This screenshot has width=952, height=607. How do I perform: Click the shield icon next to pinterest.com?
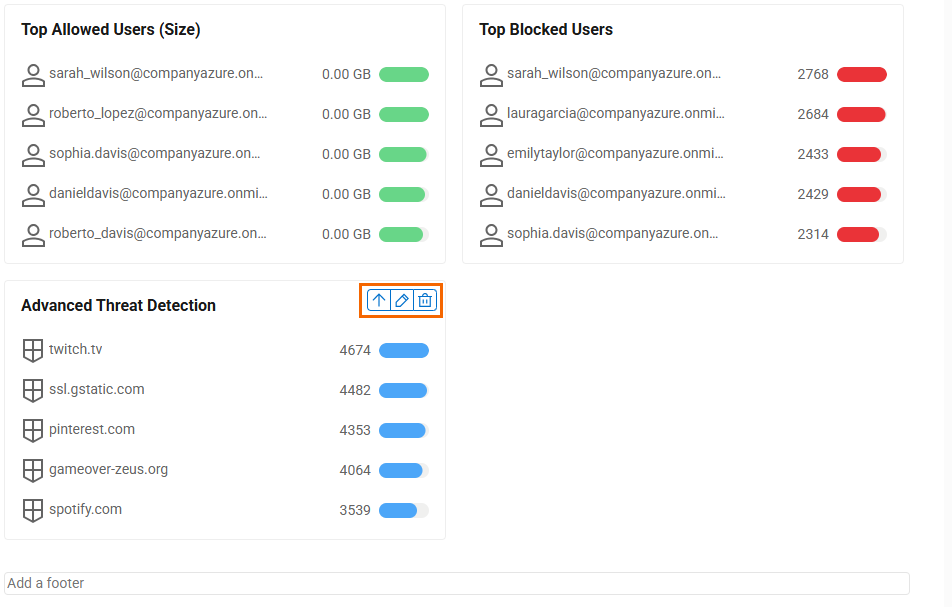pyautogui.click(x=33, y=430)
